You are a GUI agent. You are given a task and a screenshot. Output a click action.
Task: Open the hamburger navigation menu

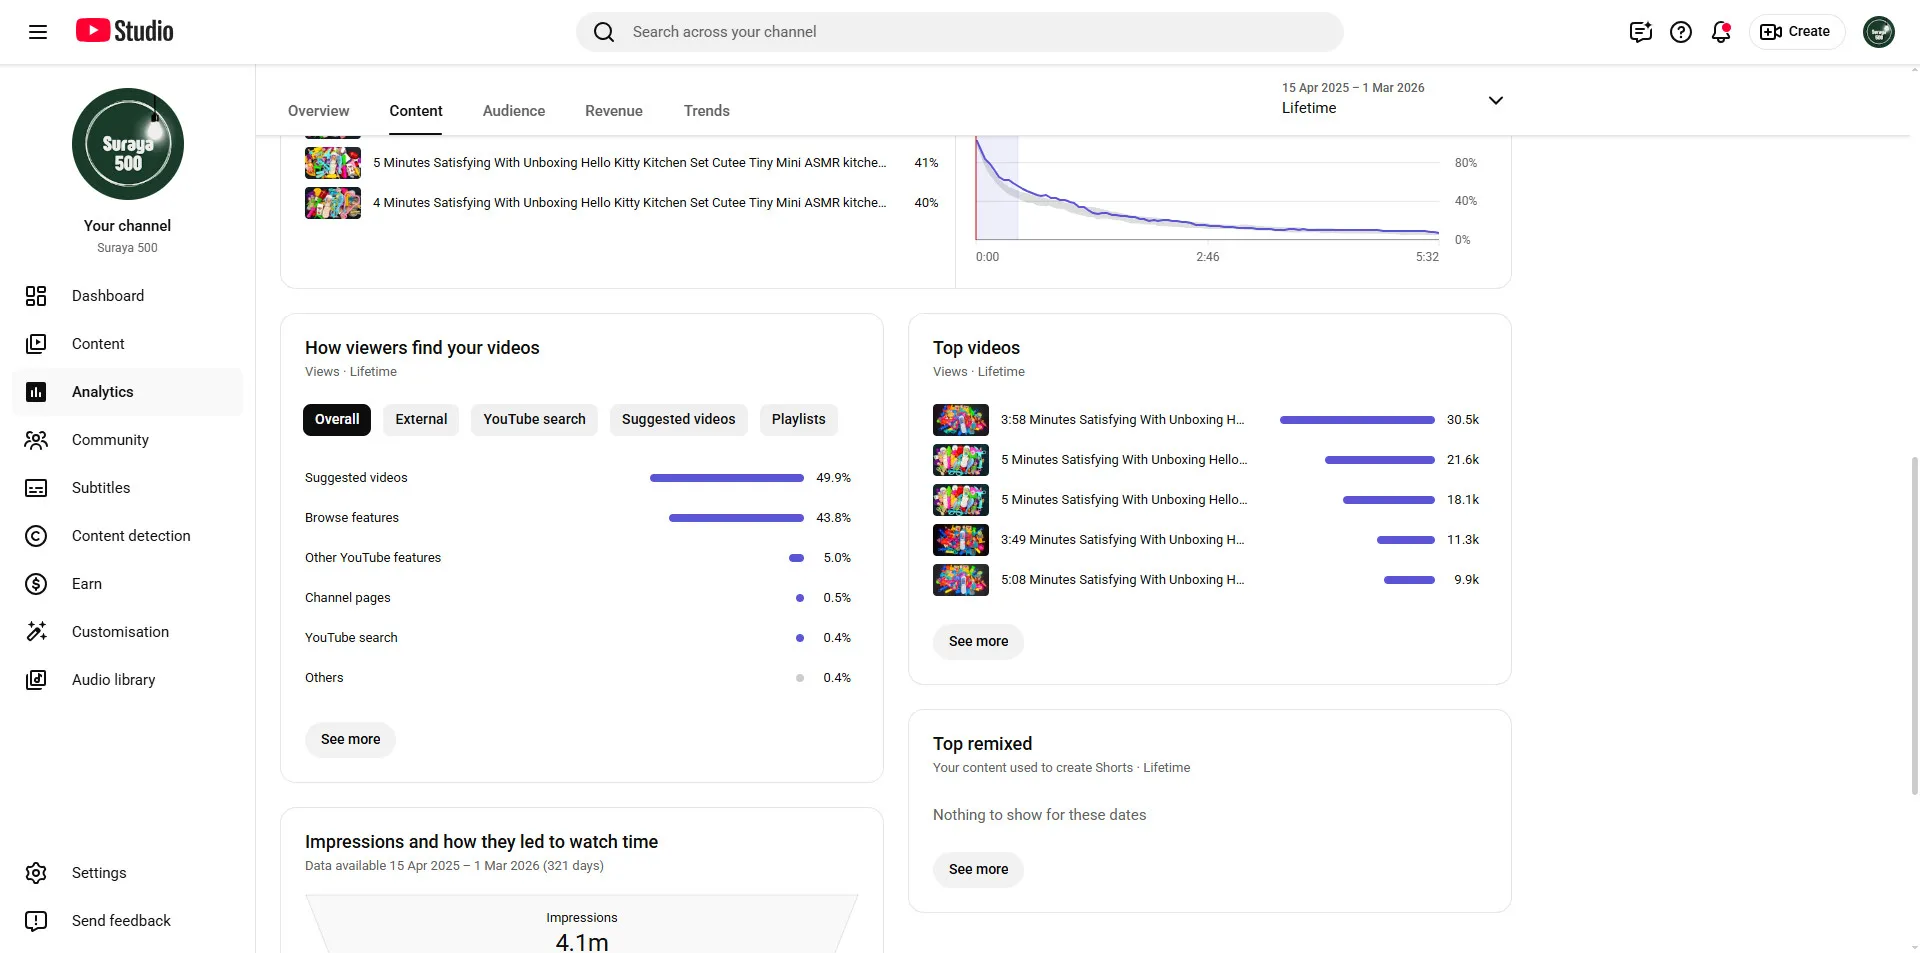pos(38,32)
